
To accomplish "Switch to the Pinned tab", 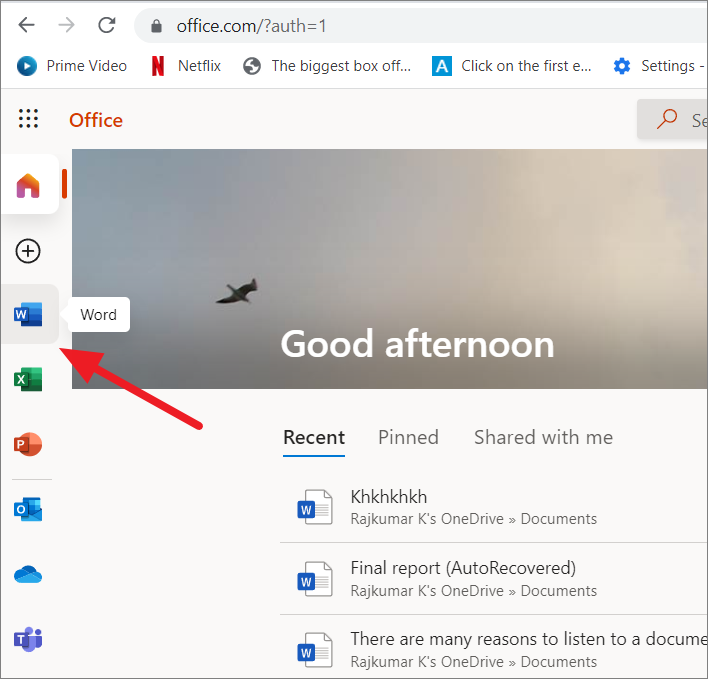I will (x=408, y=437).
